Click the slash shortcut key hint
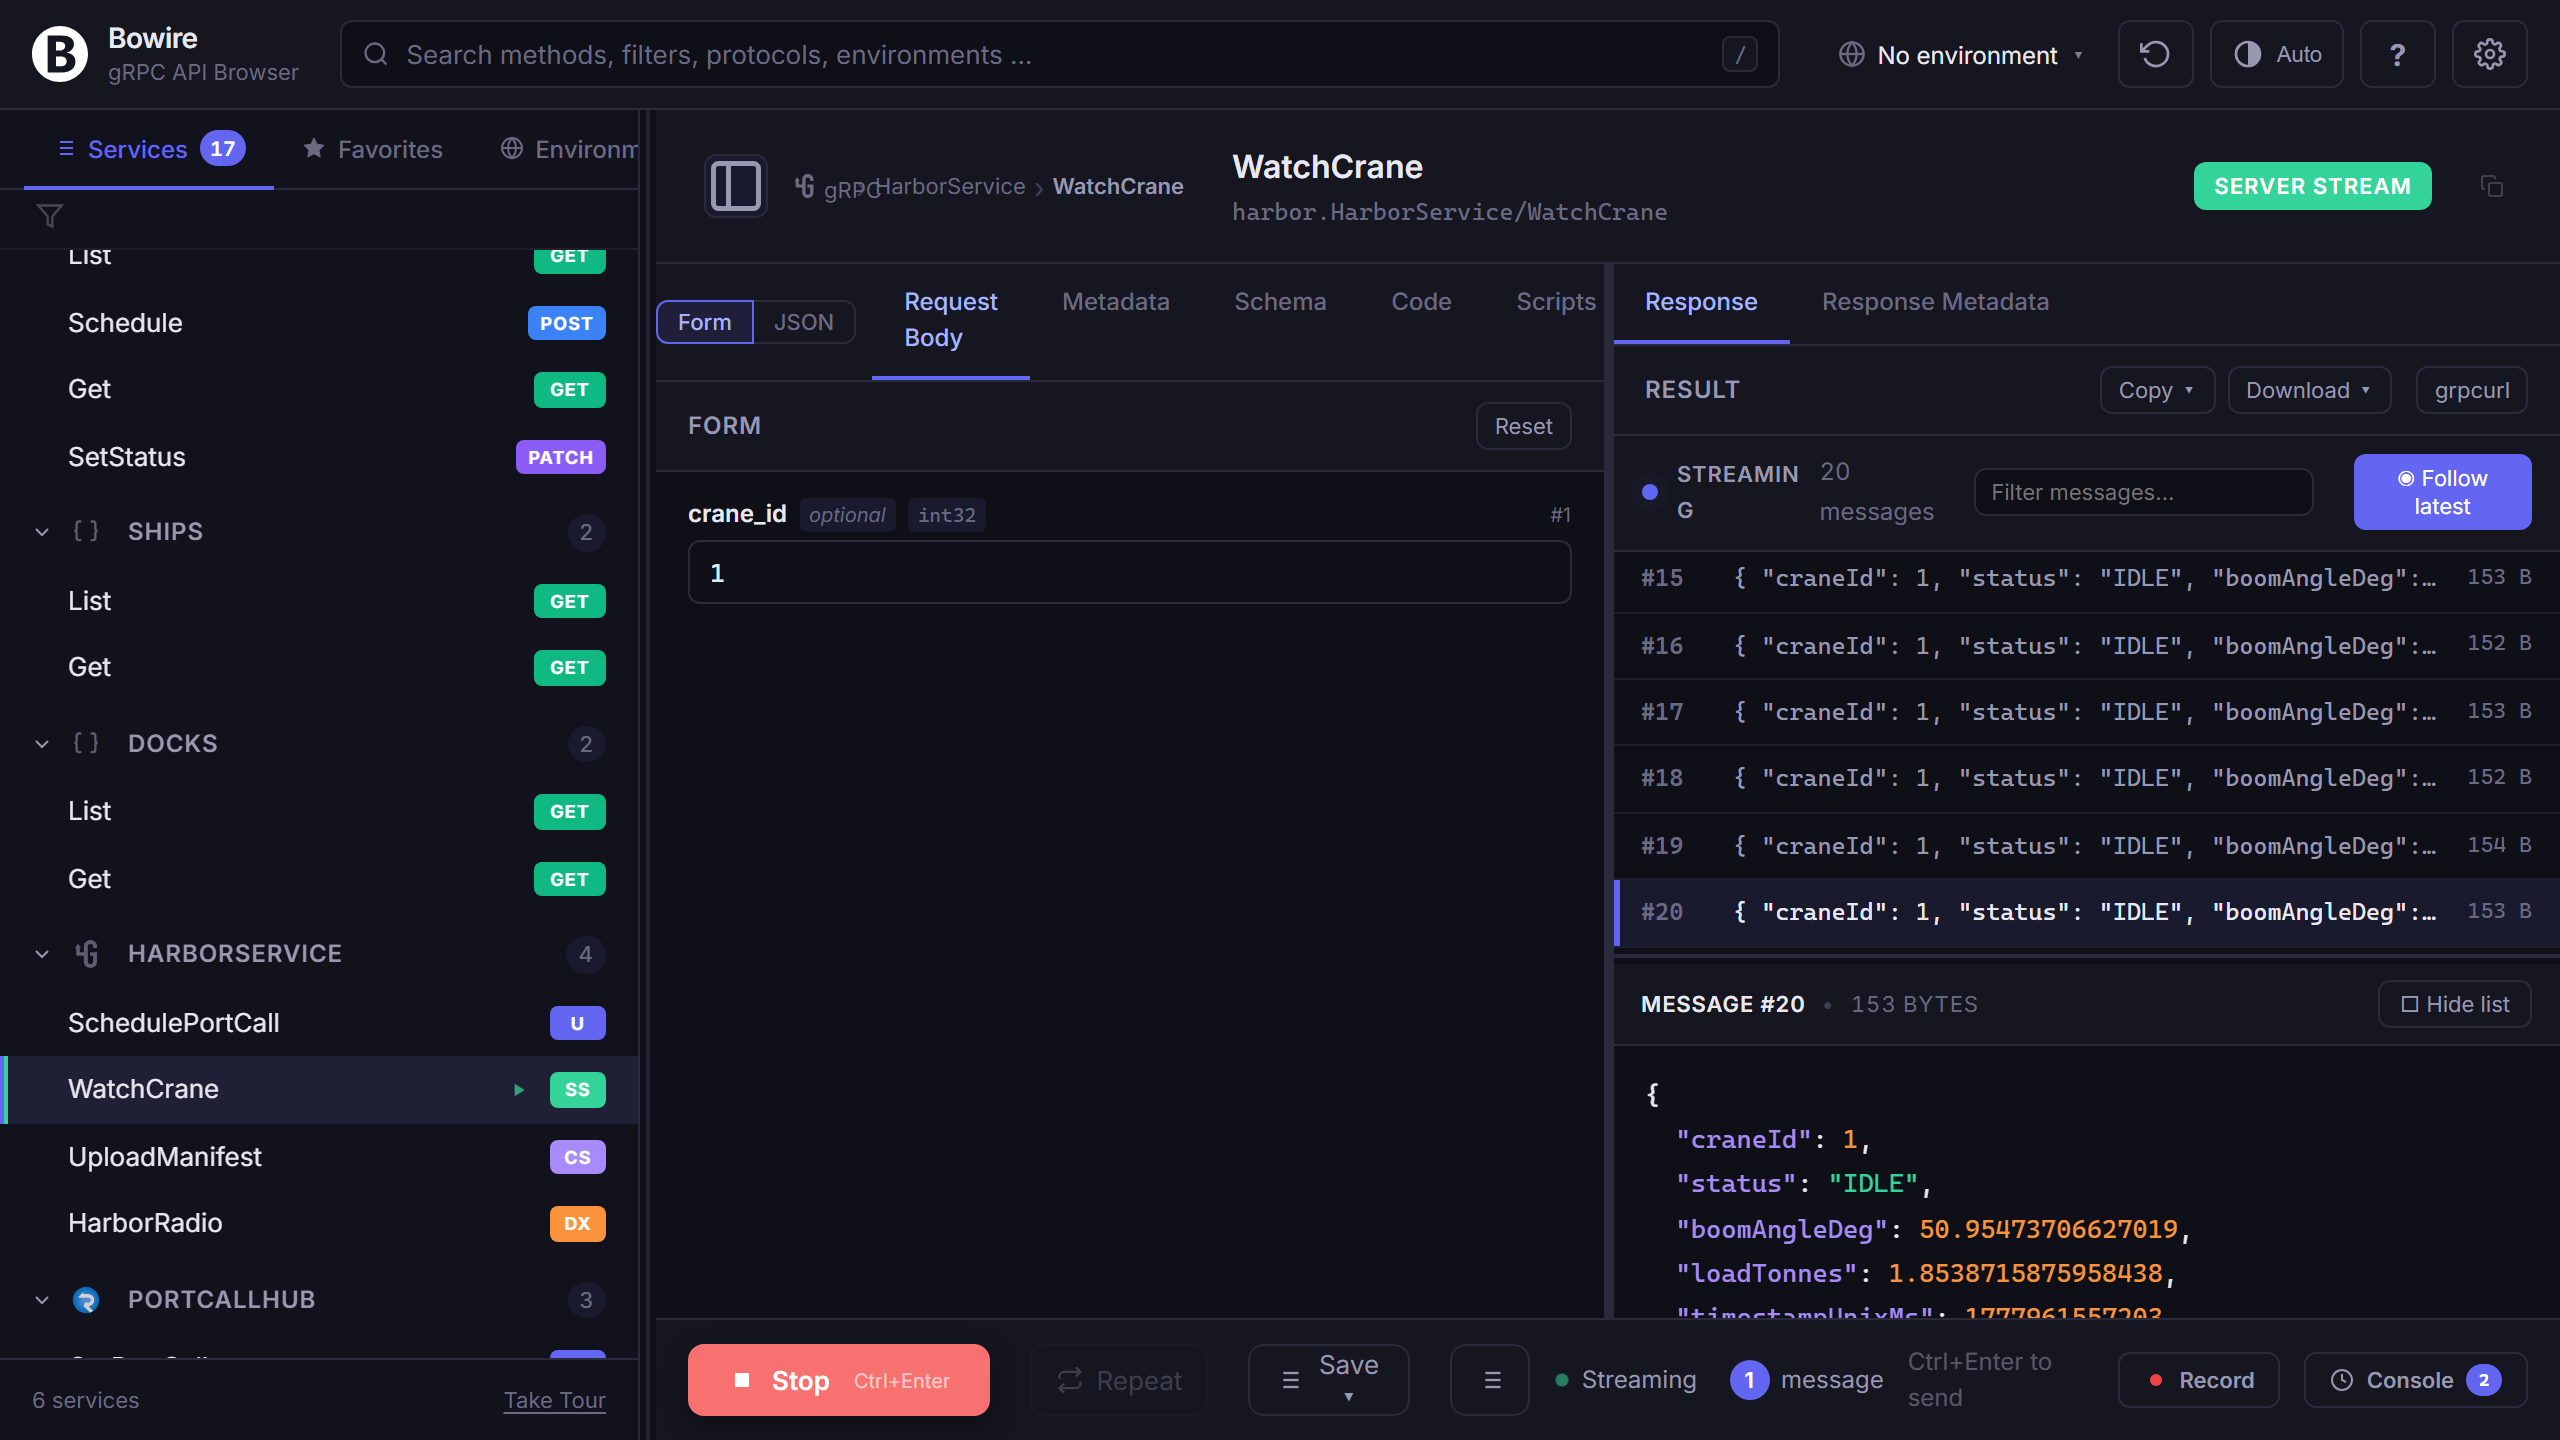The image size is (2560, 1440). 1739,54
